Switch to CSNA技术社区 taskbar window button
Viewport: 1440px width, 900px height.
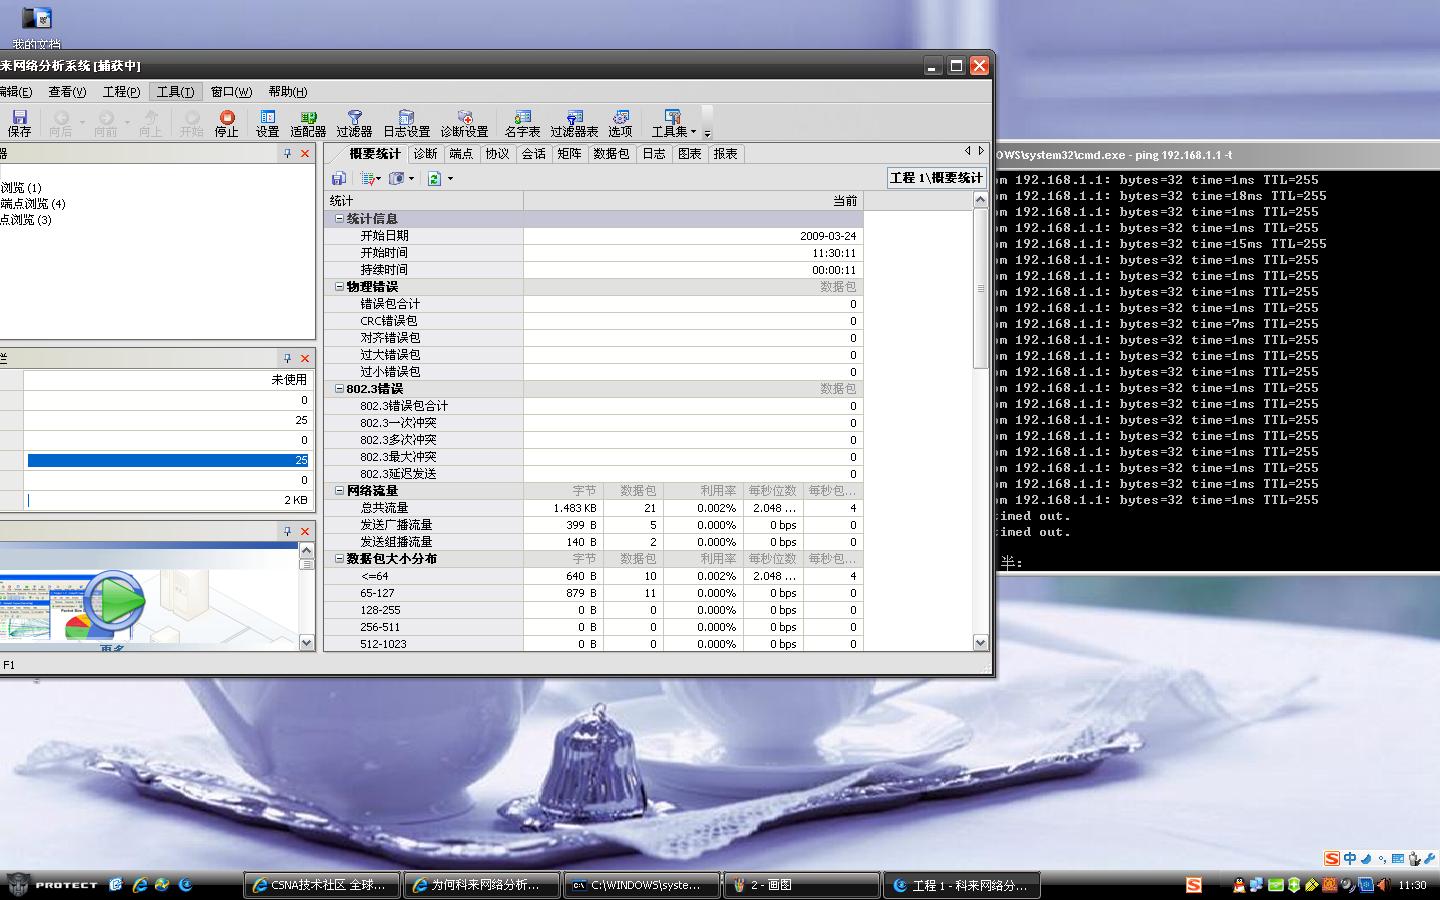coord(321,885)
